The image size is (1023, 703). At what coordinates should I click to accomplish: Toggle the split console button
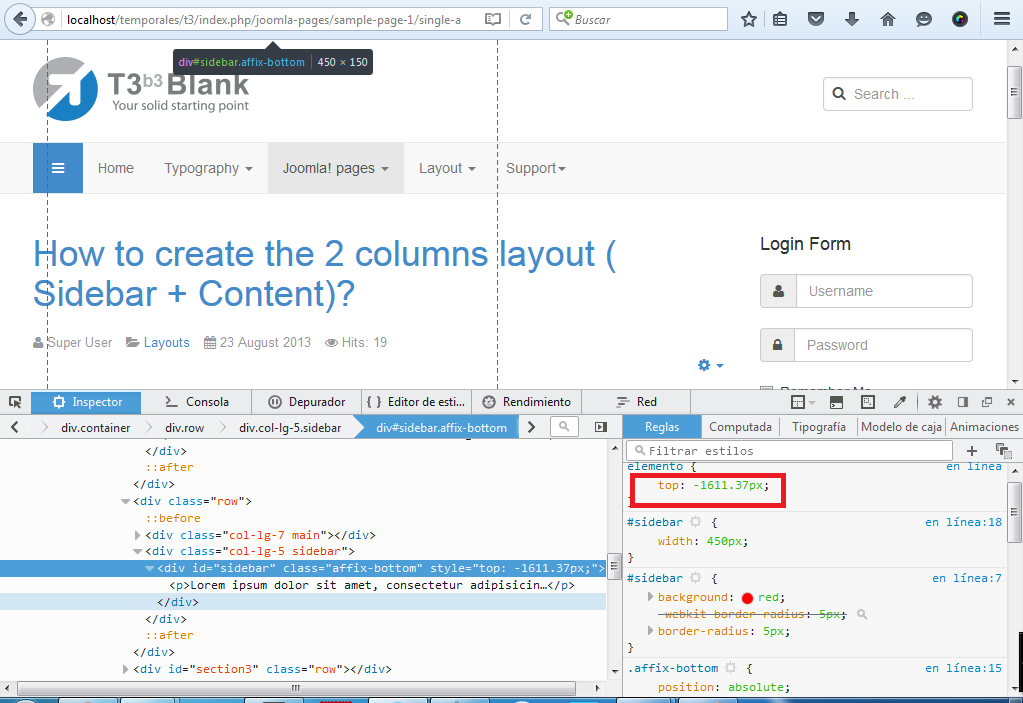(836, 402)
